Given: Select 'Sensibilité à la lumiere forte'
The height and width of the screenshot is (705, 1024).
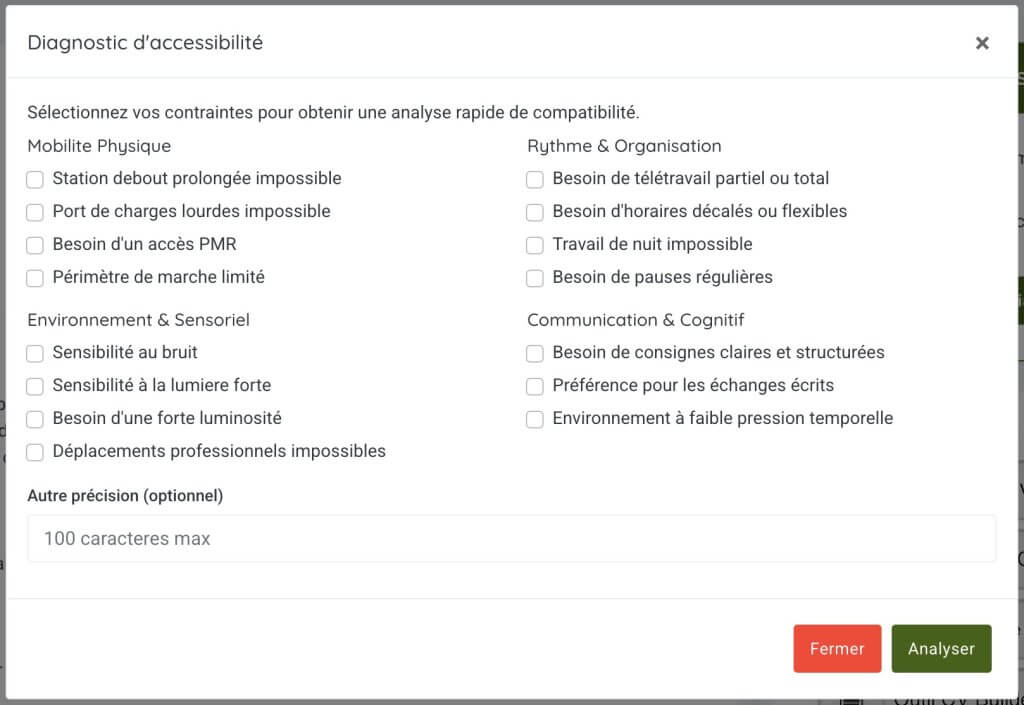Looking at the screenshot, I should coord(36,387).
